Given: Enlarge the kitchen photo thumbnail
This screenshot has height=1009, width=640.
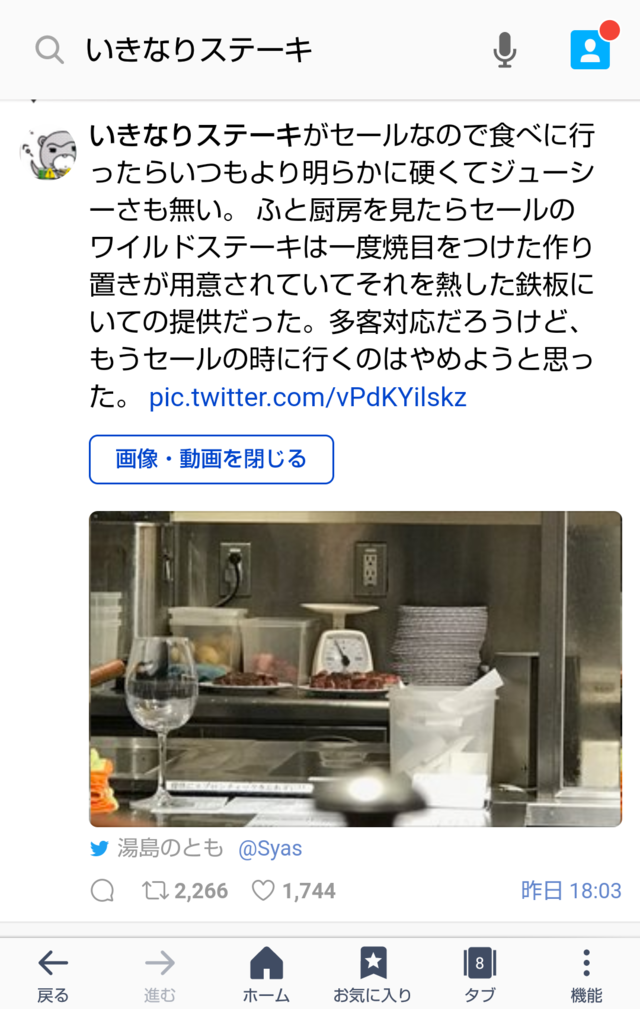Looking at the screenshot, I should (x=356, y=669).
